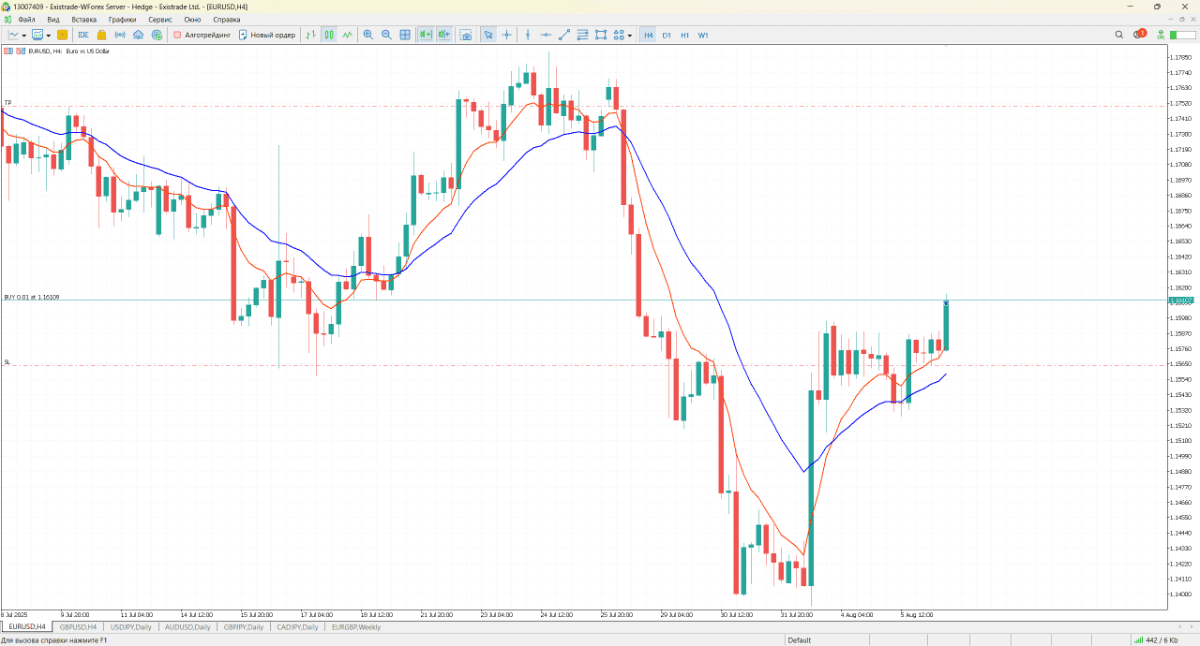Take a chart screenshot with camera icon
The height and width of the screenshot is (646, 1200).
(466, 35)
